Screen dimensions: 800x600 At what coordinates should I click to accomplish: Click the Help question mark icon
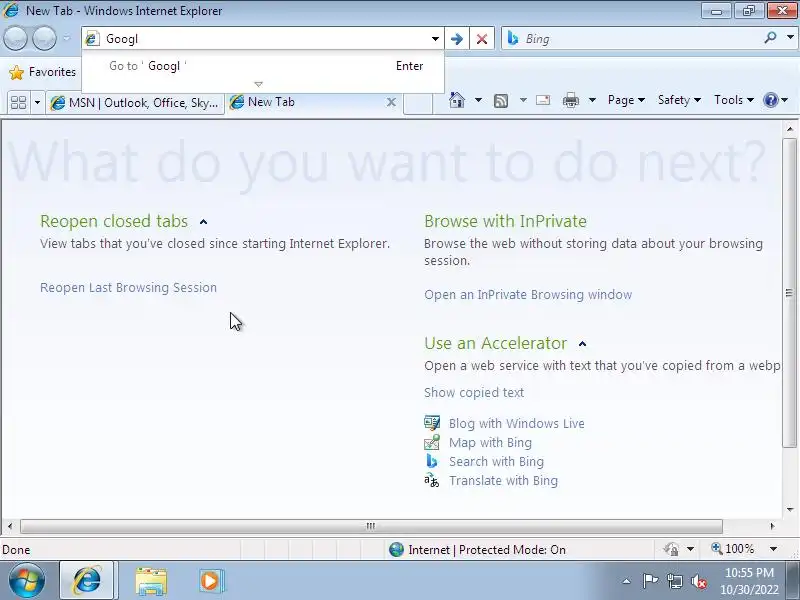(770, 100)
